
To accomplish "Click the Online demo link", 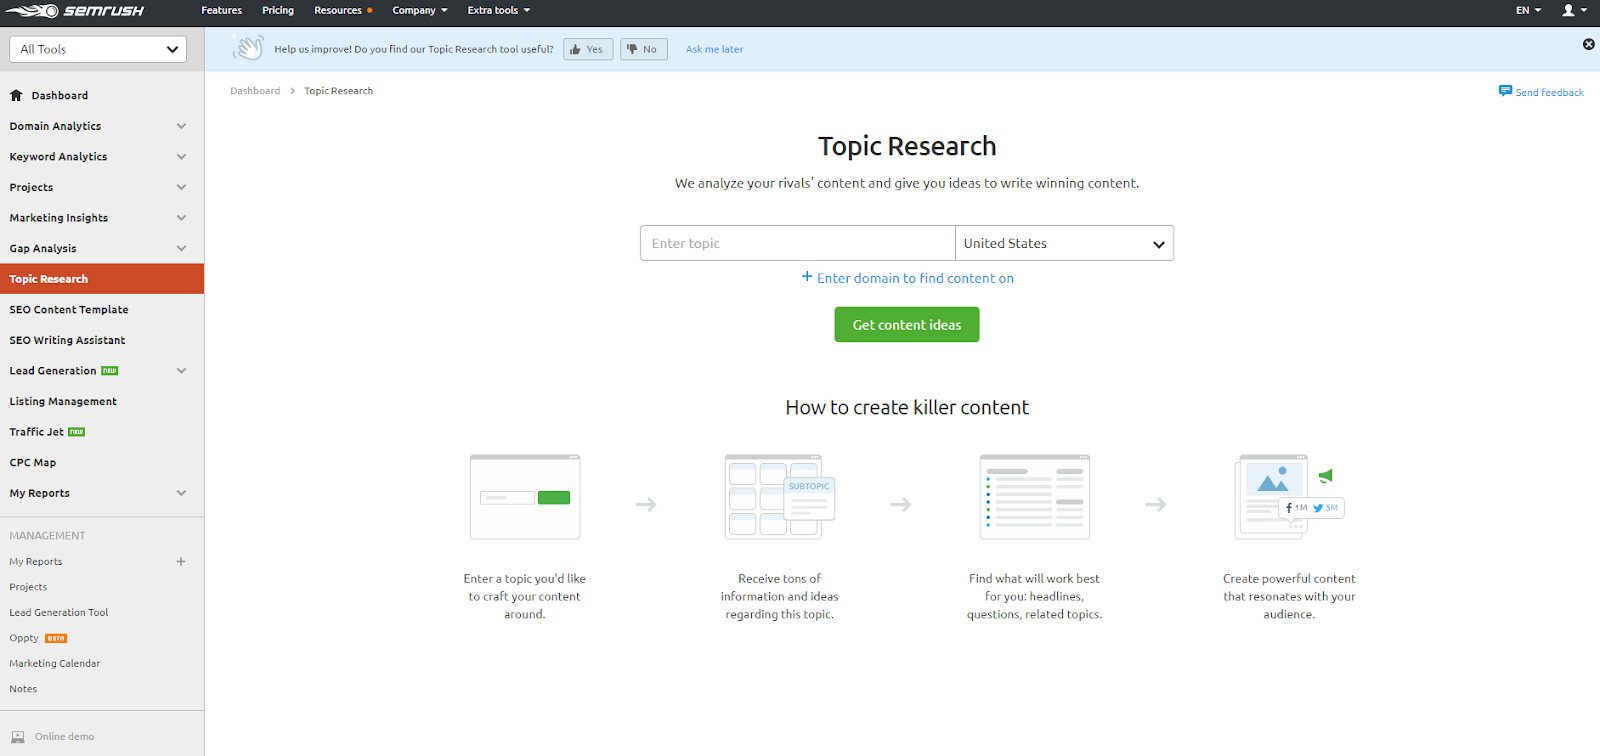I will [x=65, y=737].
